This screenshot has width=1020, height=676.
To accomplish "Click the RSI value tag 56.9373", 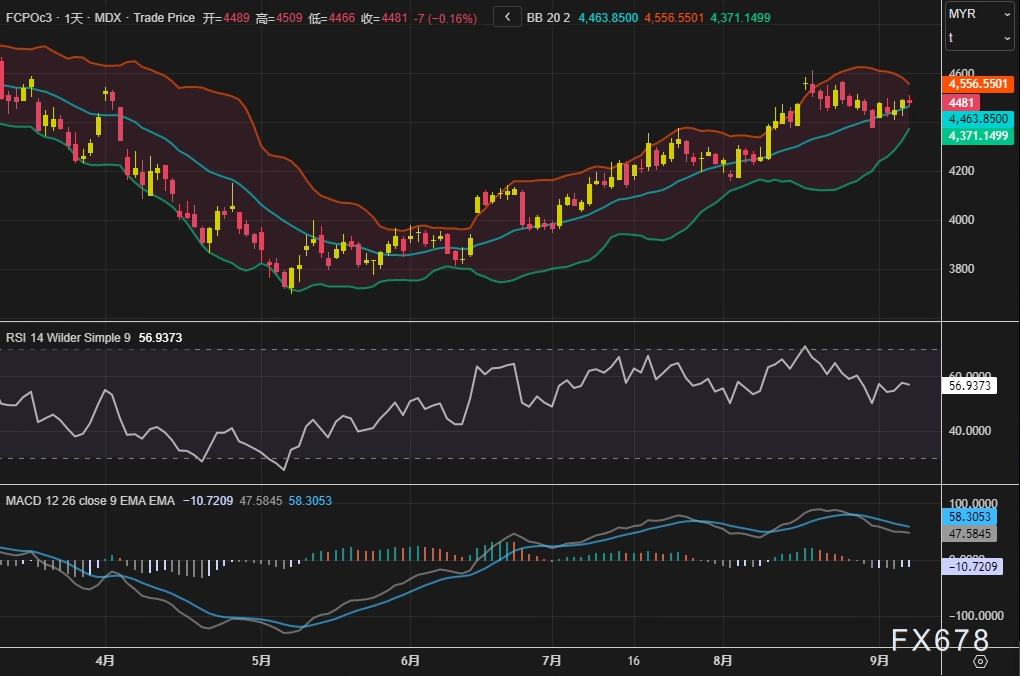I will 968,385.
